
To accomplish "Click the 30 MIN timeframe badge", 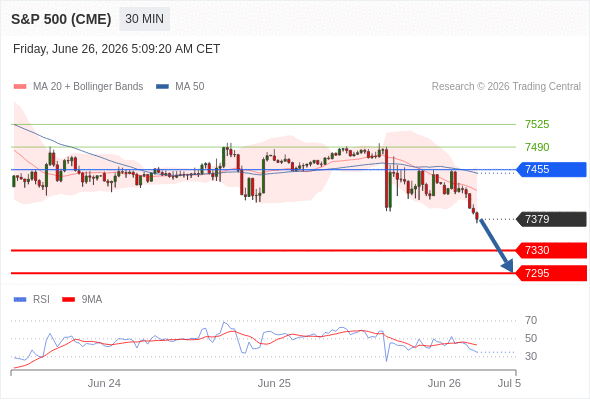I will coord(144,19).
